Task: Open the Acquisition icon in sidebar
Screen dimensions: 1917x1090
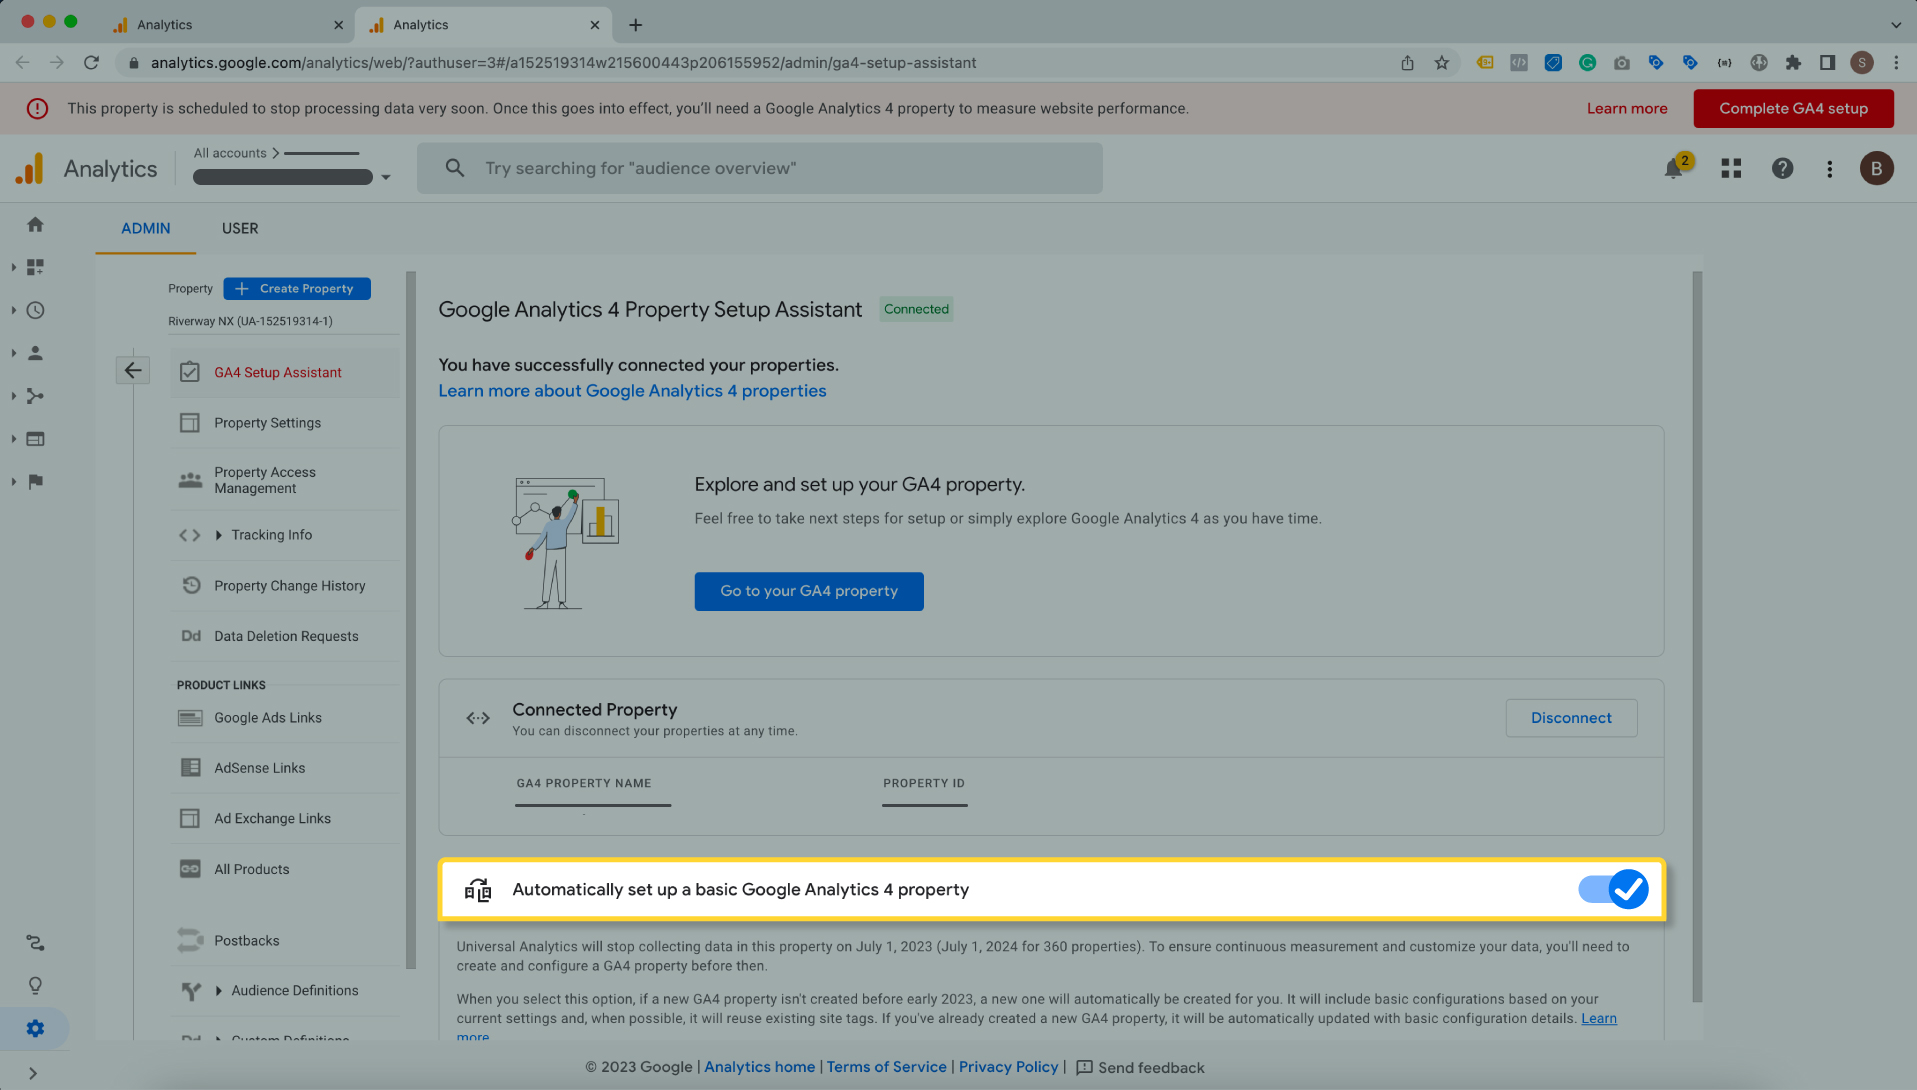Action: 35,396
